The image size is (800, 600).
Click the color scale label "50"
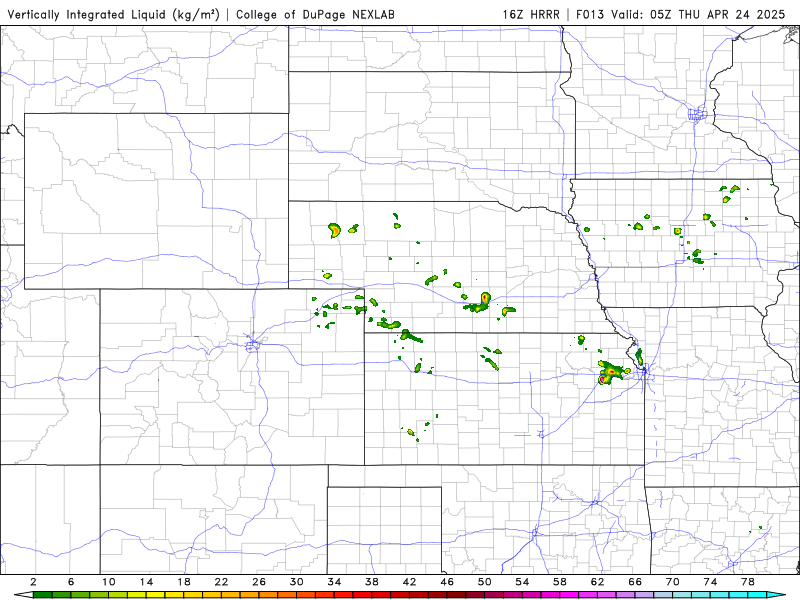click(485, 582)
